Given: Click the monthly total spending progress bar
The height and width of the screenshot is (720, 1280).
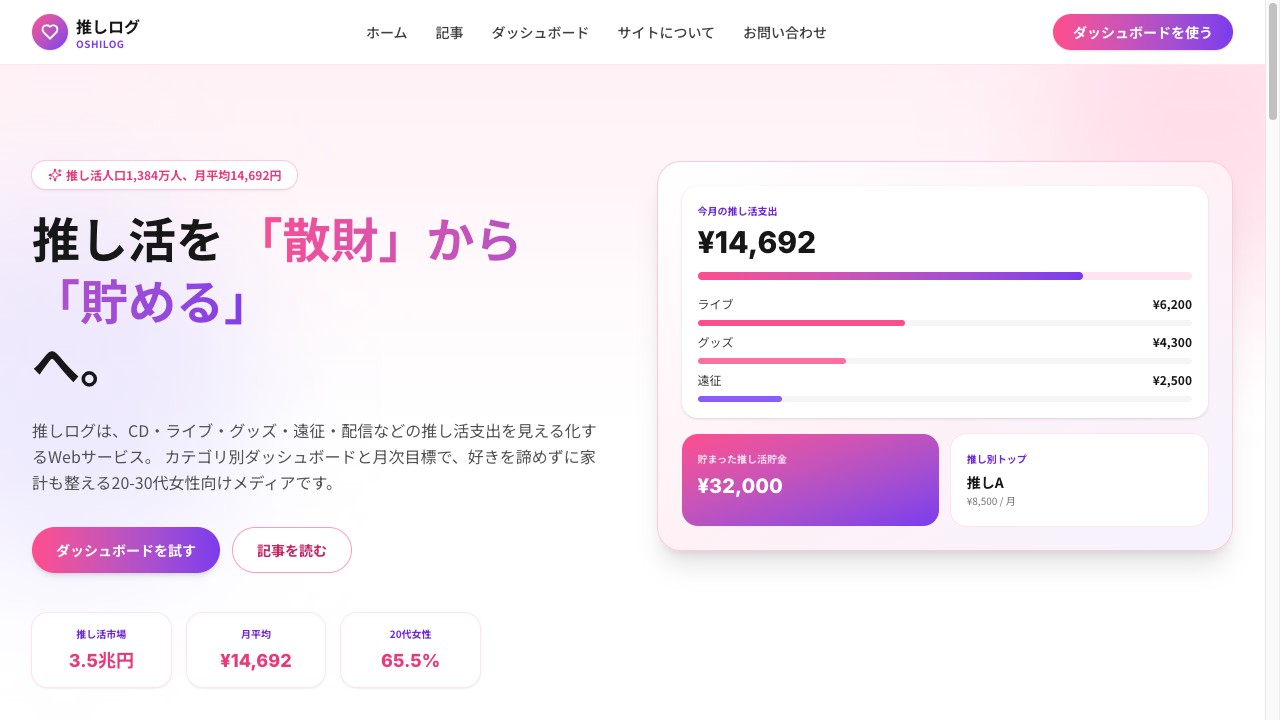Looking at the screenshot, I should (944, 276).
